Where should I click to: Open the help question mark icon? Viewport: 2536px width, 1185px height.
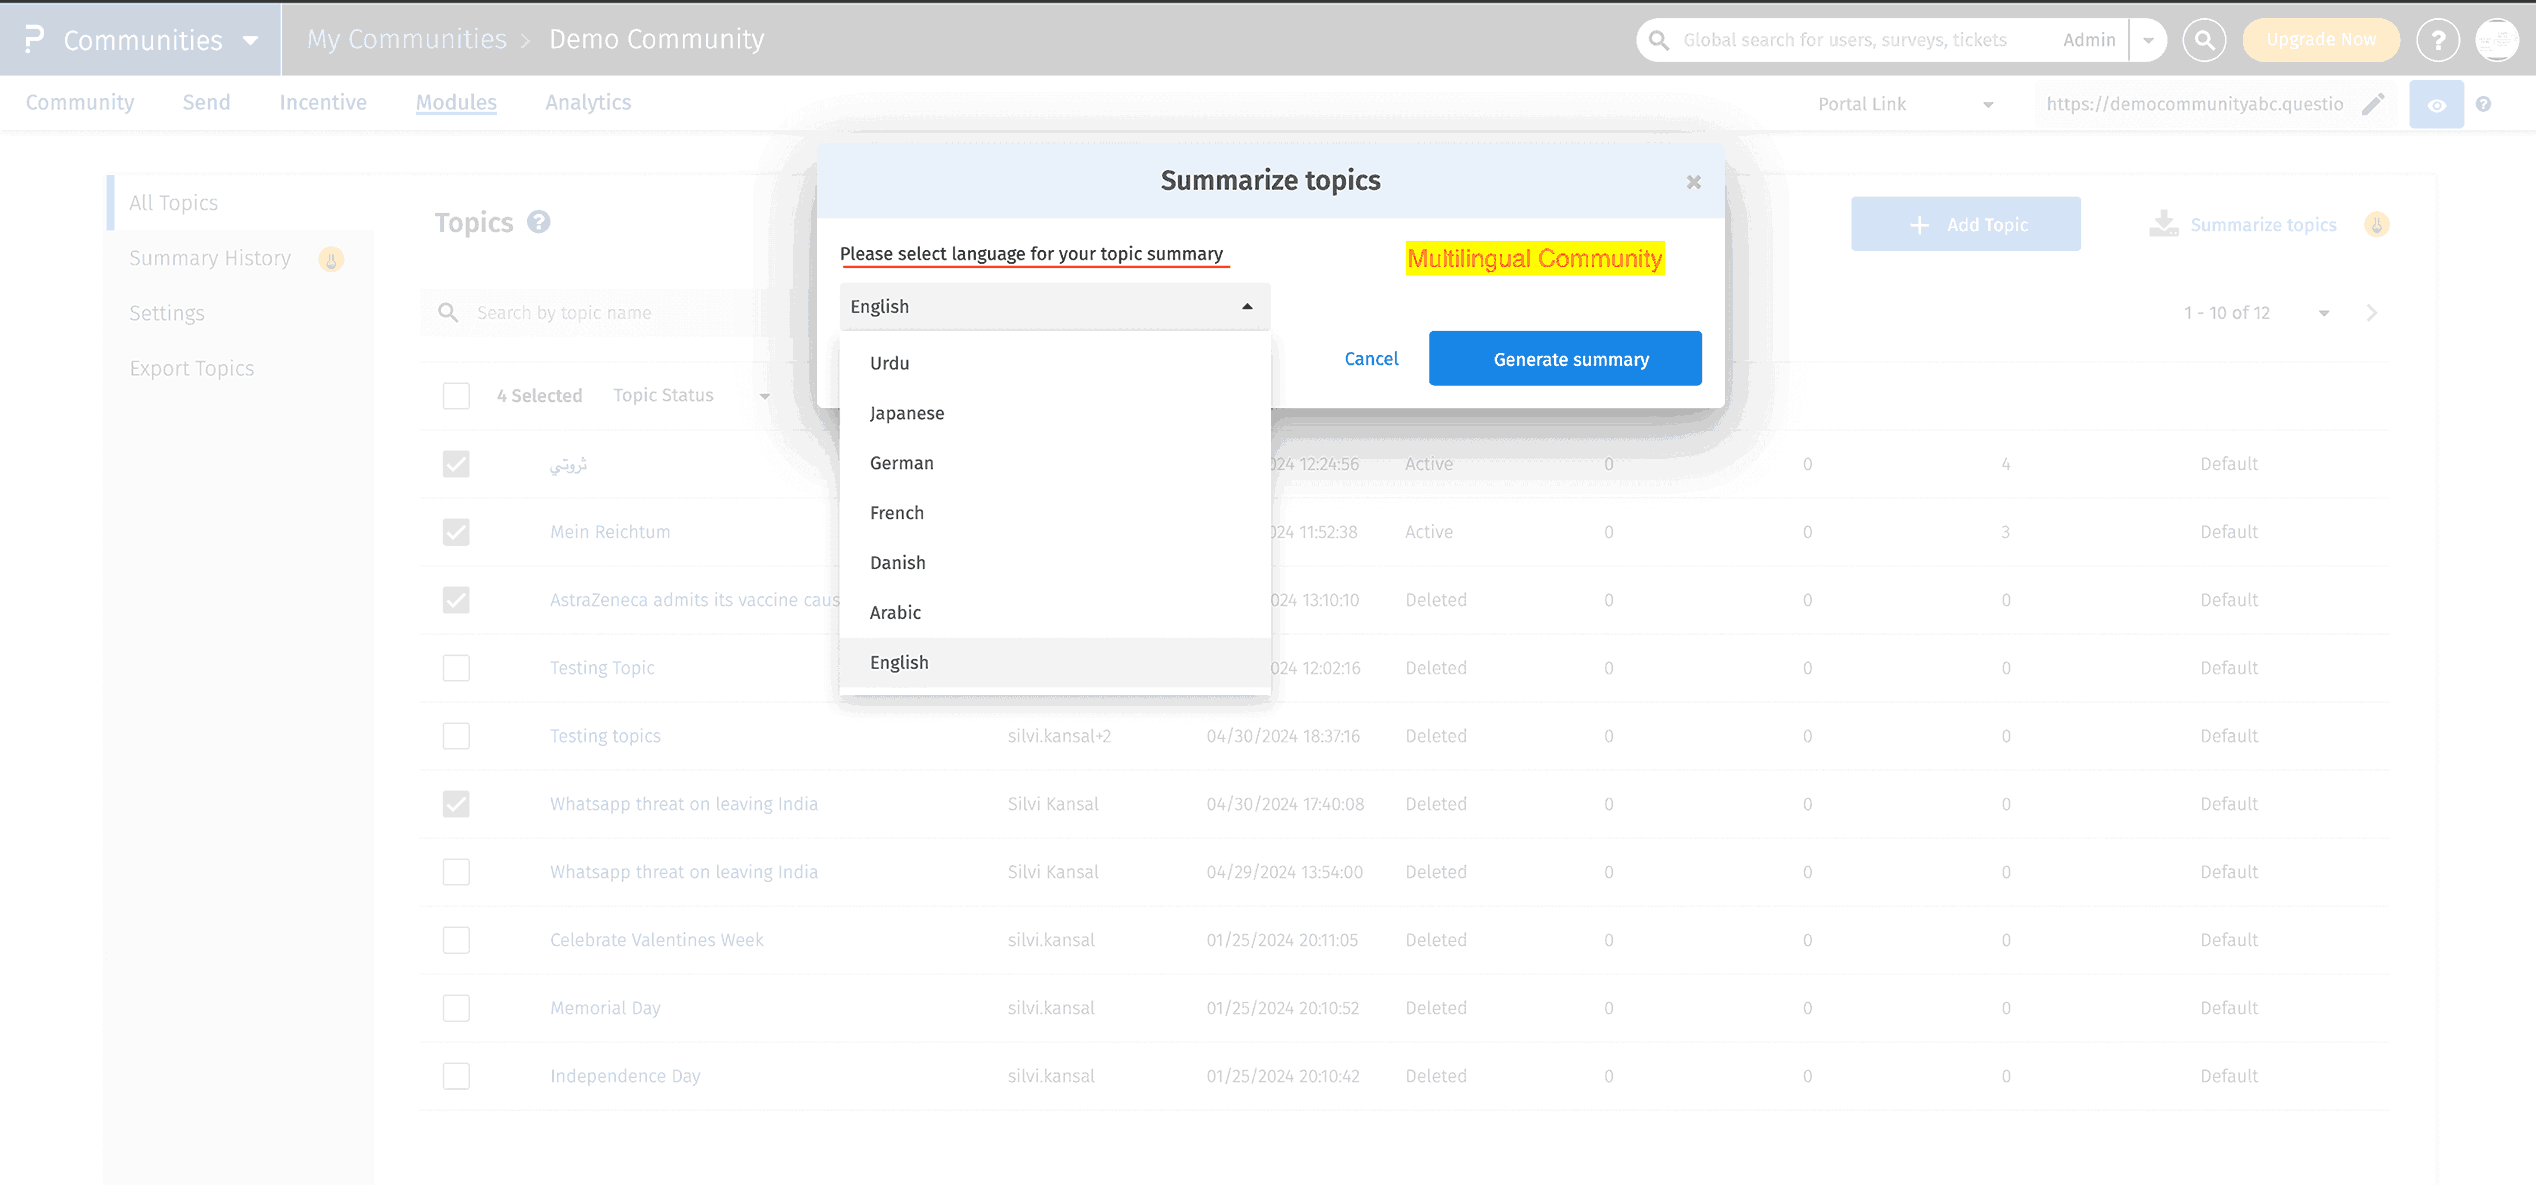pyautogui.click(x=2438, y=40)
